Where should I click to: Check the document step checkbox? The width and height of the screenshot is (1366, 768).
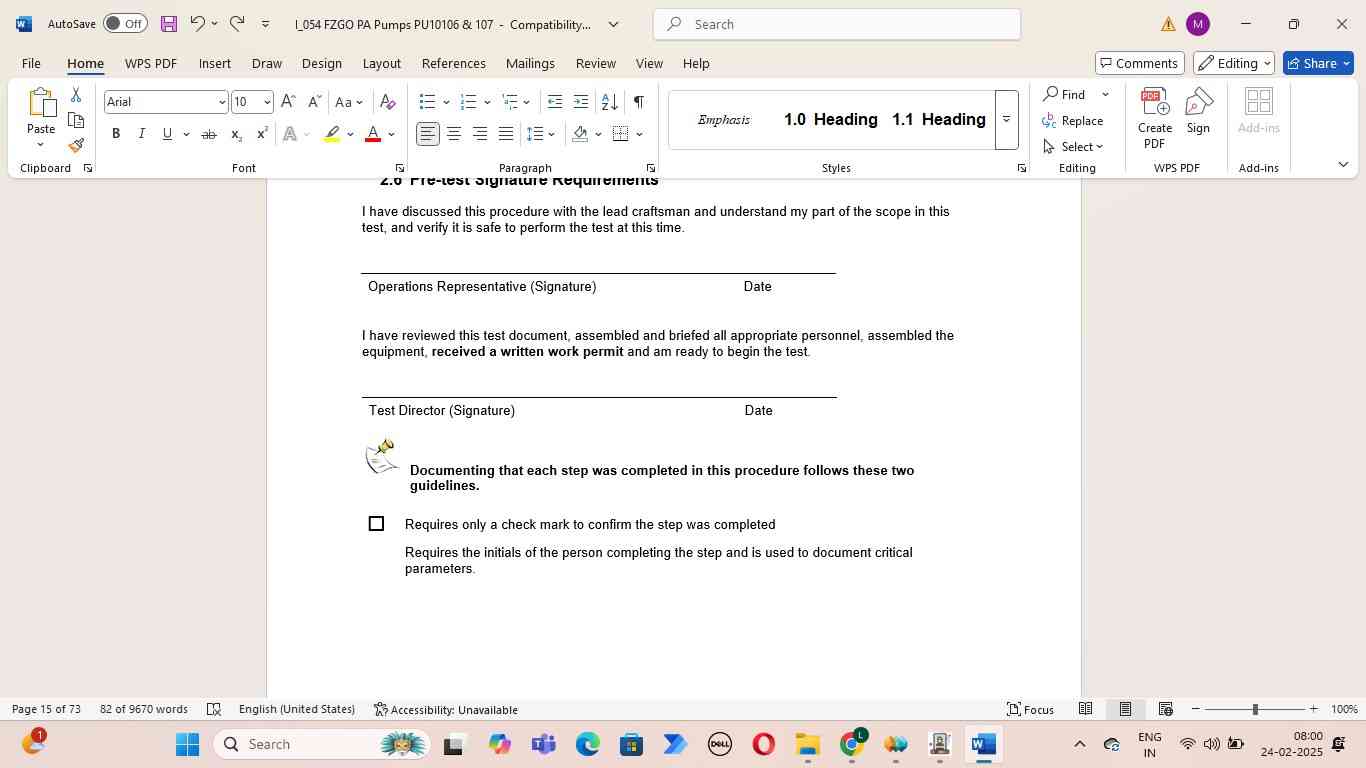point(376,524)
